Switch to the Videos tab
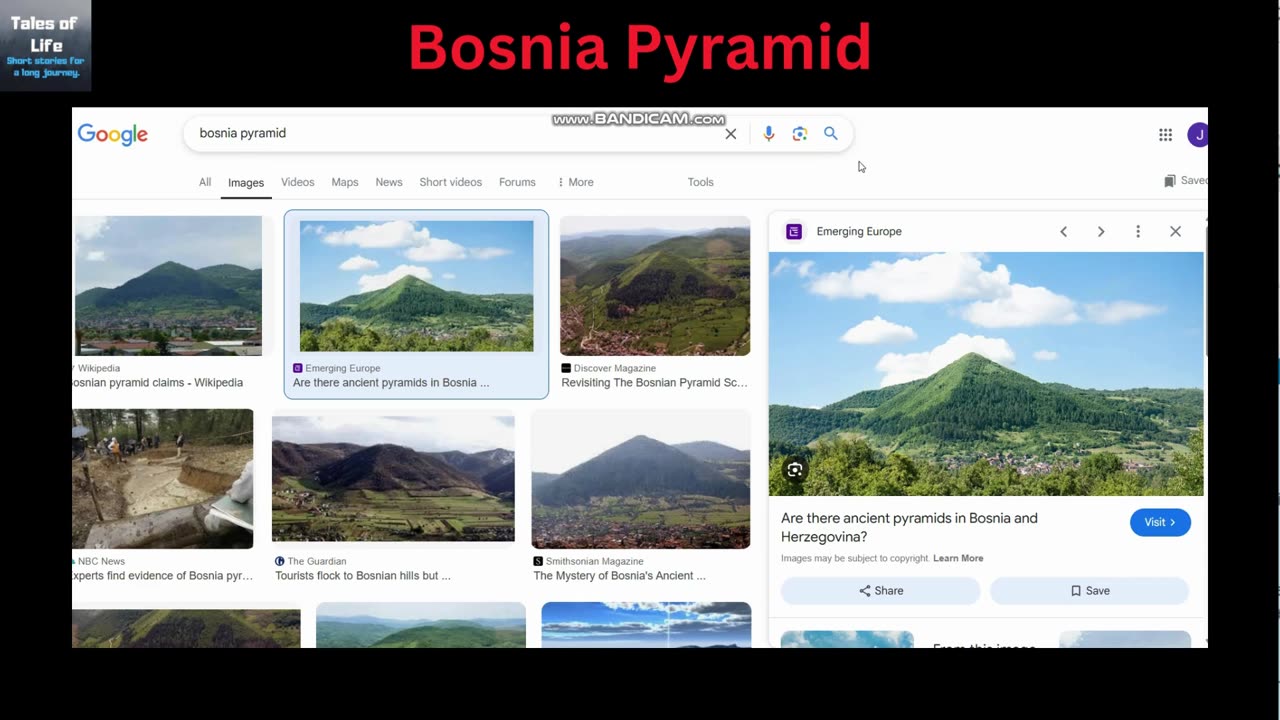The width and height of the screenshot is (1280, 720). [297, 182]
